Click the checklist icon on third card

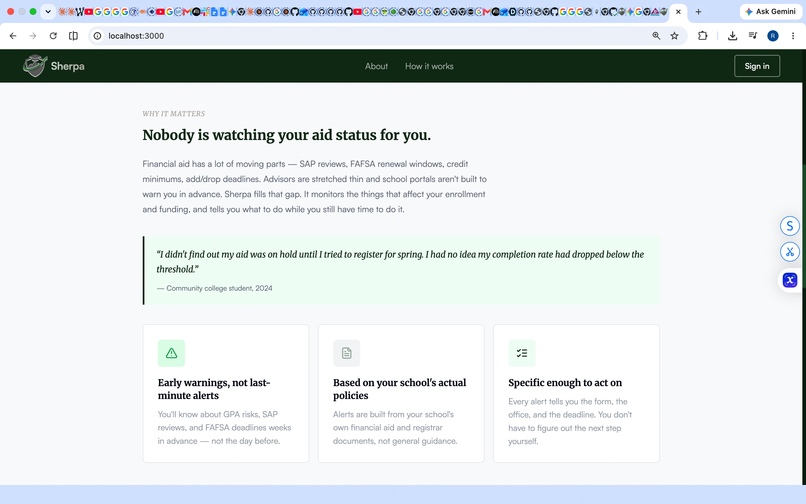pos(522,353)
